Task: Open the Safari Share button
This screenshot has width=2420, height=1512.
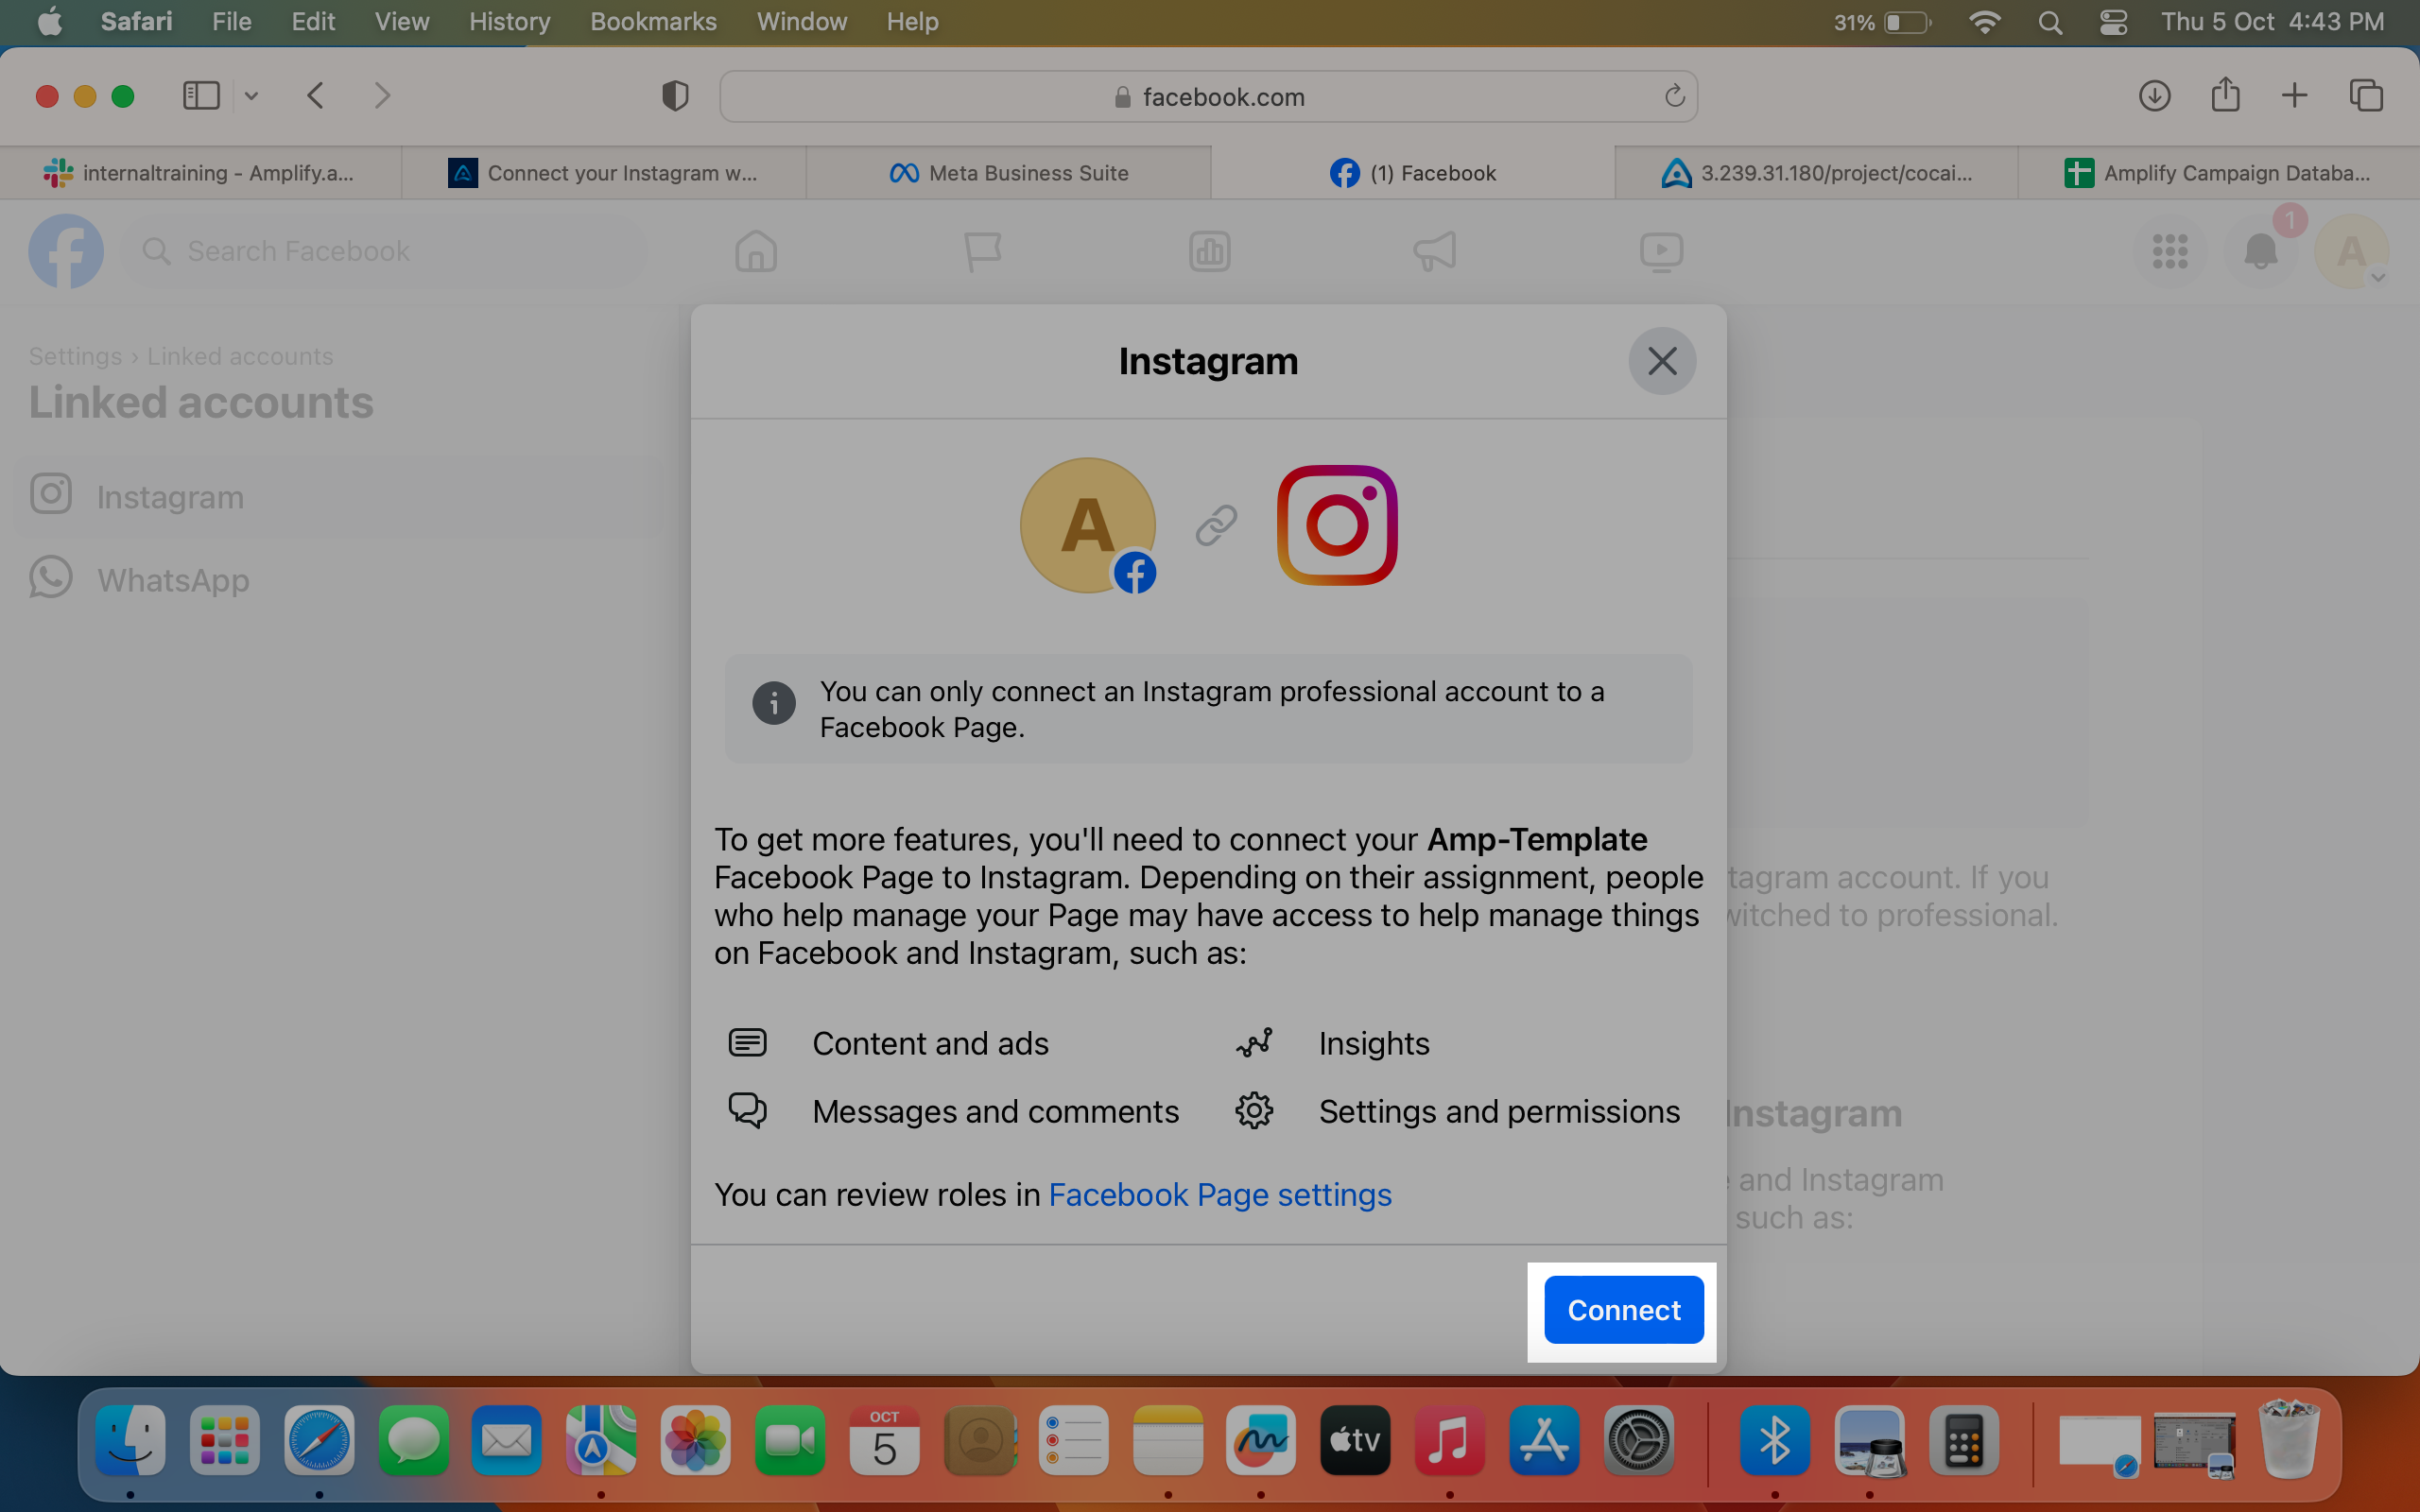Action: point(2225,95)
